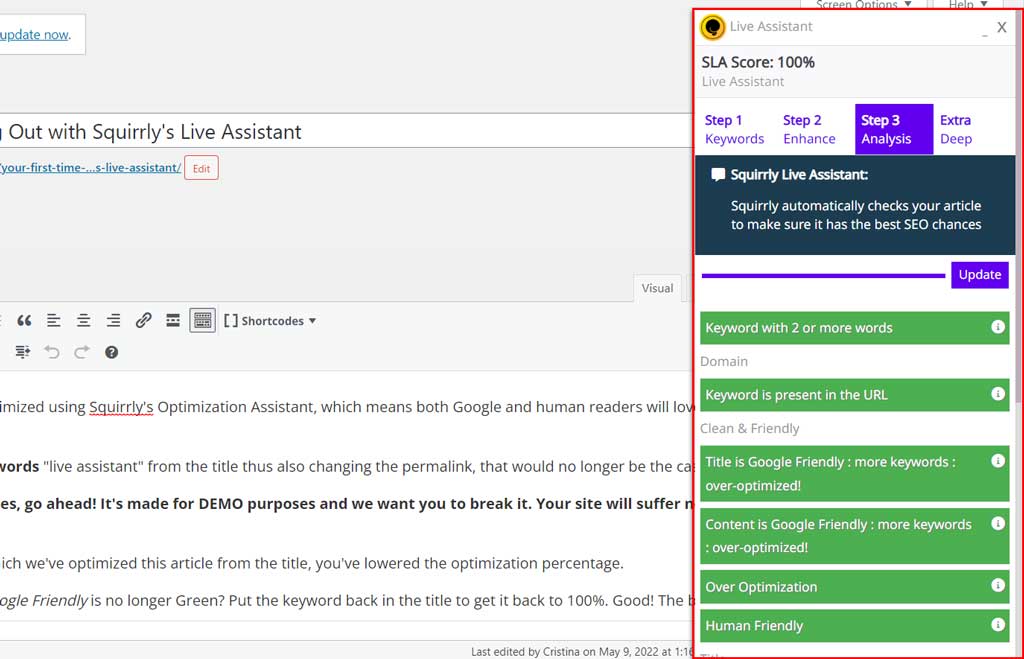Open the Shortcodes dropdown
The width and height of the screenshot is (1024, 659).
click(269, 321)
